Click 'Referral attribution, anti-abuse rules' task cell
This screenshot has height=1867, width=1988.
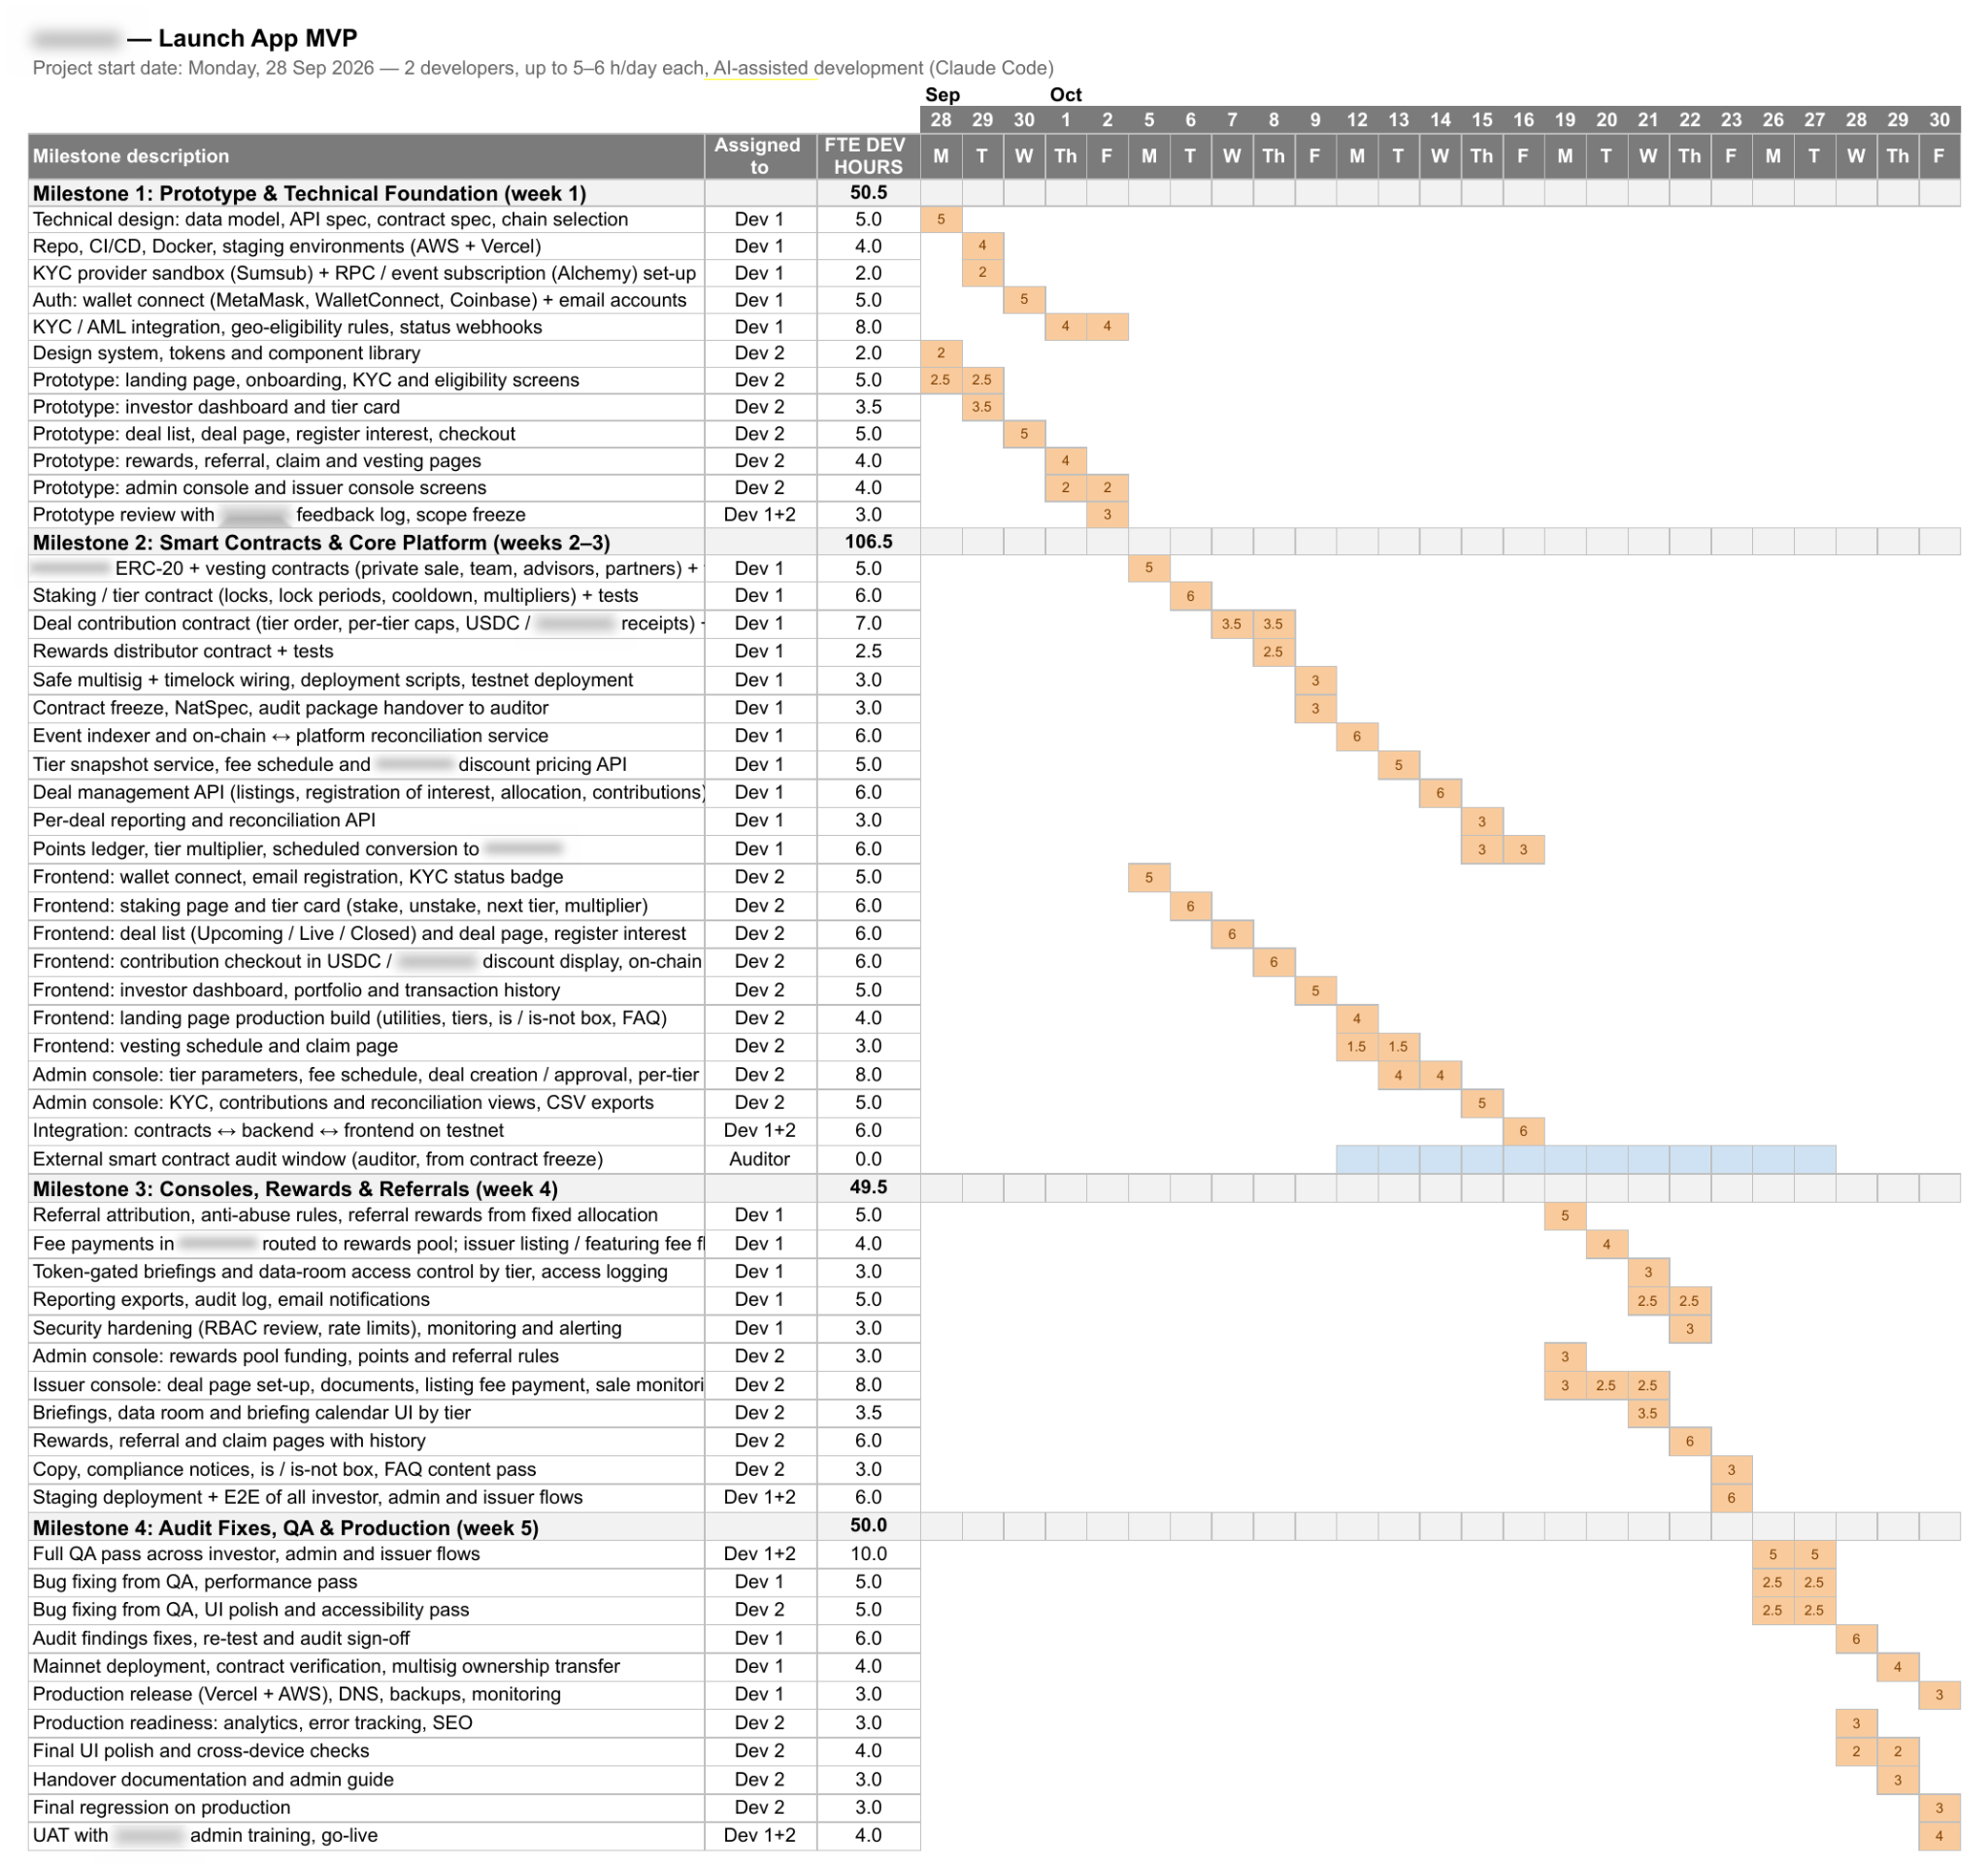pyautogui.click(x=366, y=1216)
